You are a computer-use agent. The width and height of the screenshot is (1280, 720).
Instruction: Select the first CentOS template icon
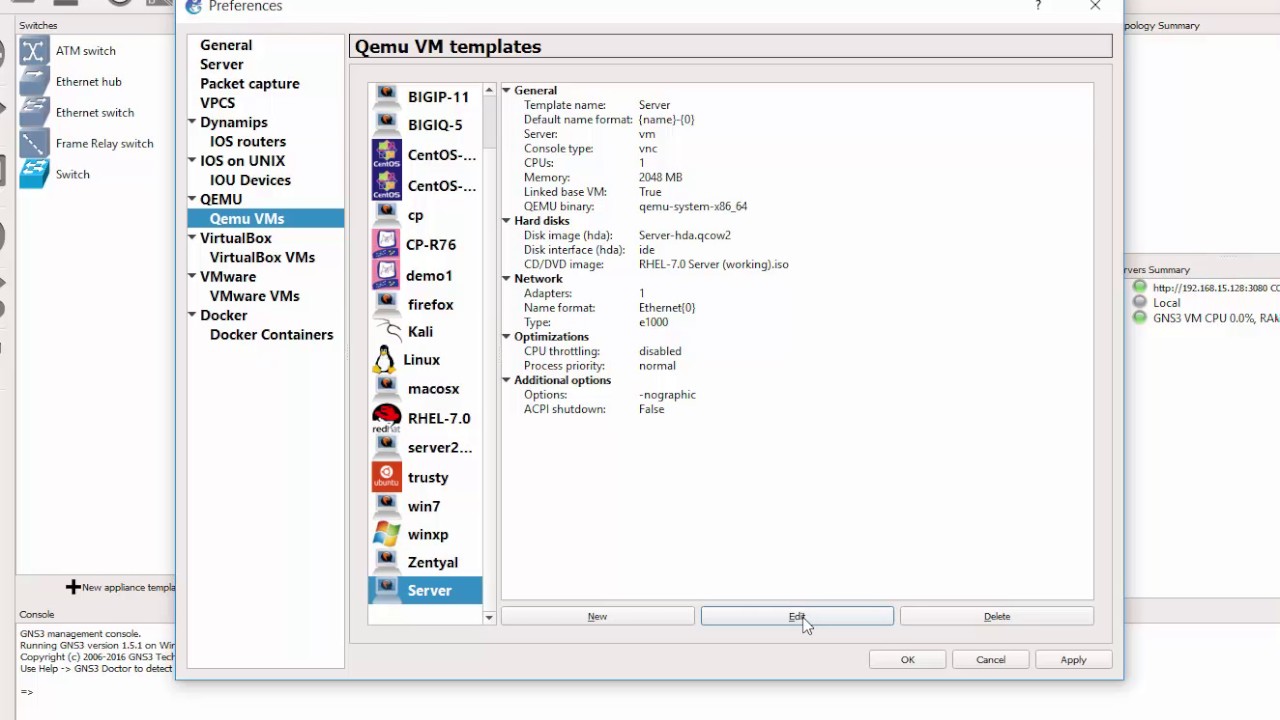pos(386,155)
